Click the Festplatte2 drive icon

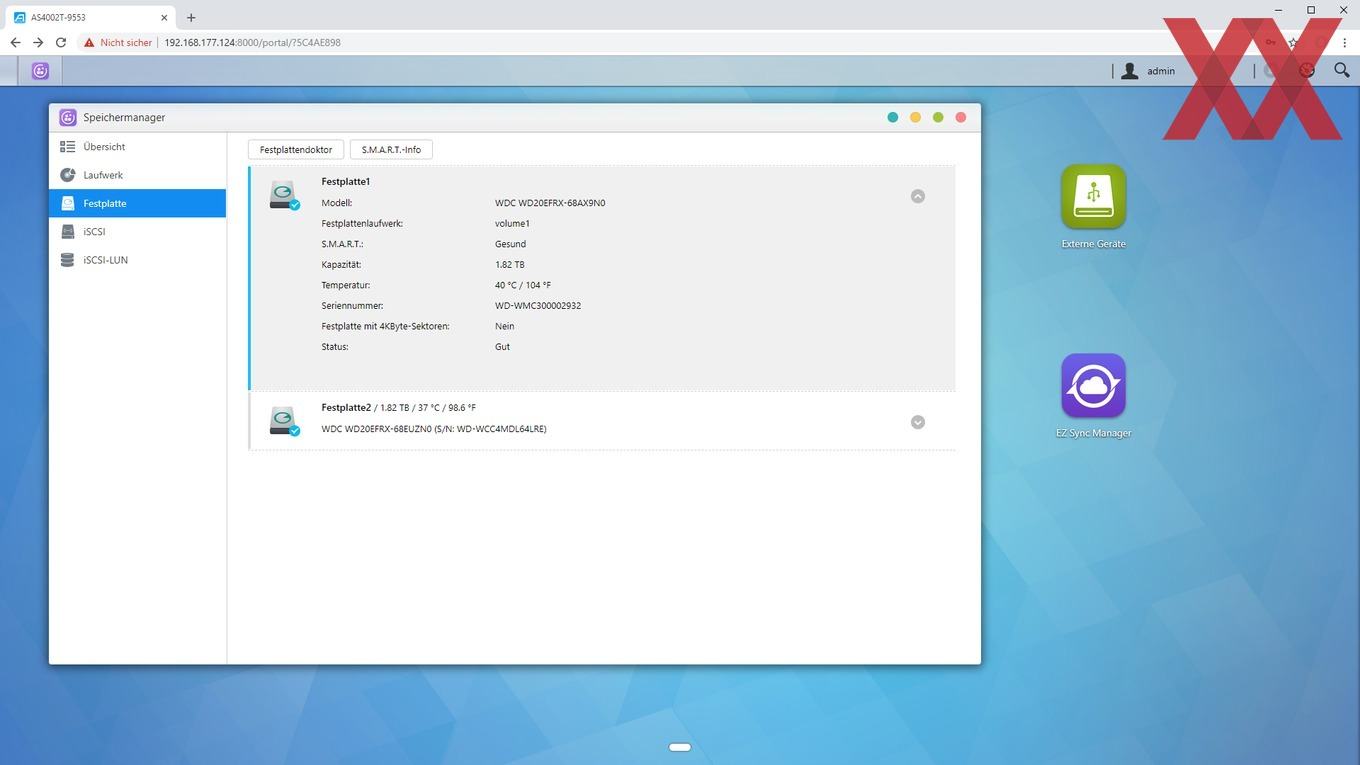point(284,421)
